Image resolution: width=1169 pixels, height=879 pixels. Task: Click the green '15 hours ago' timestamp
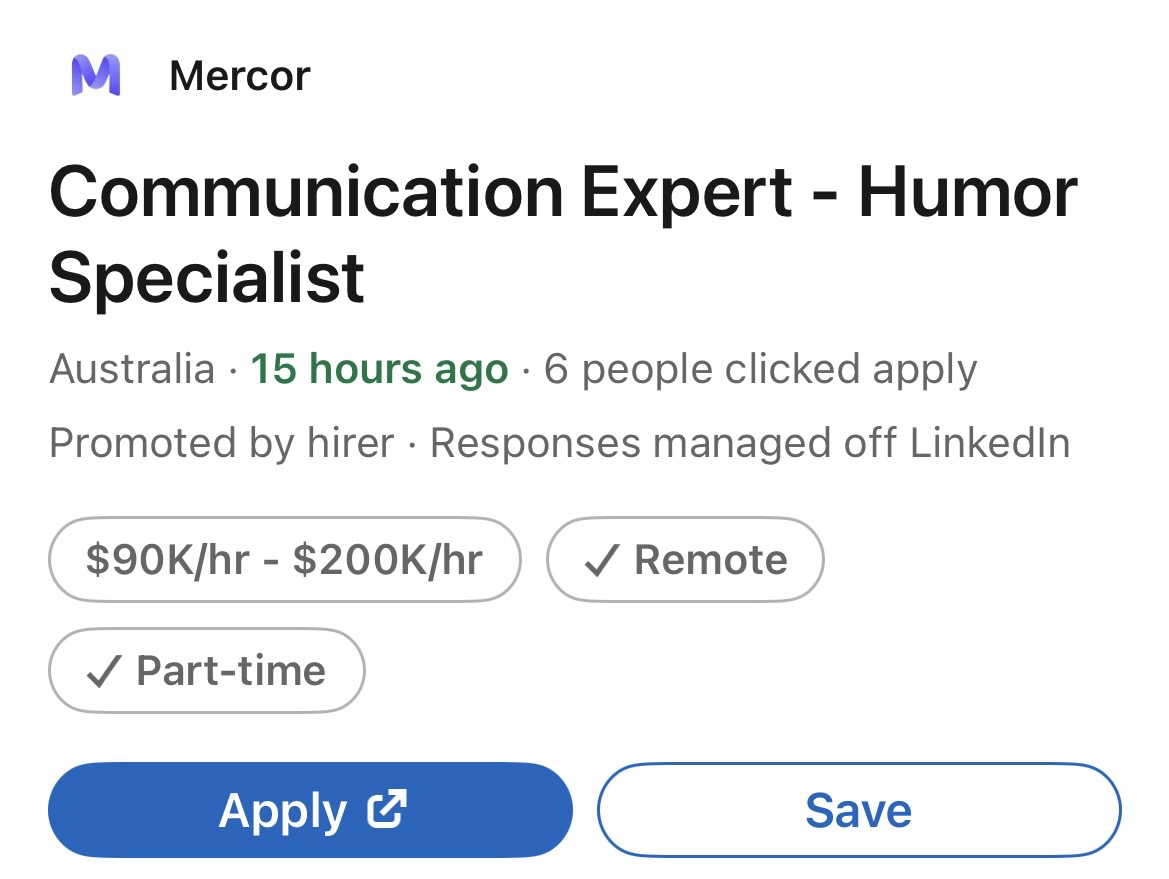(x=379, y=369)
